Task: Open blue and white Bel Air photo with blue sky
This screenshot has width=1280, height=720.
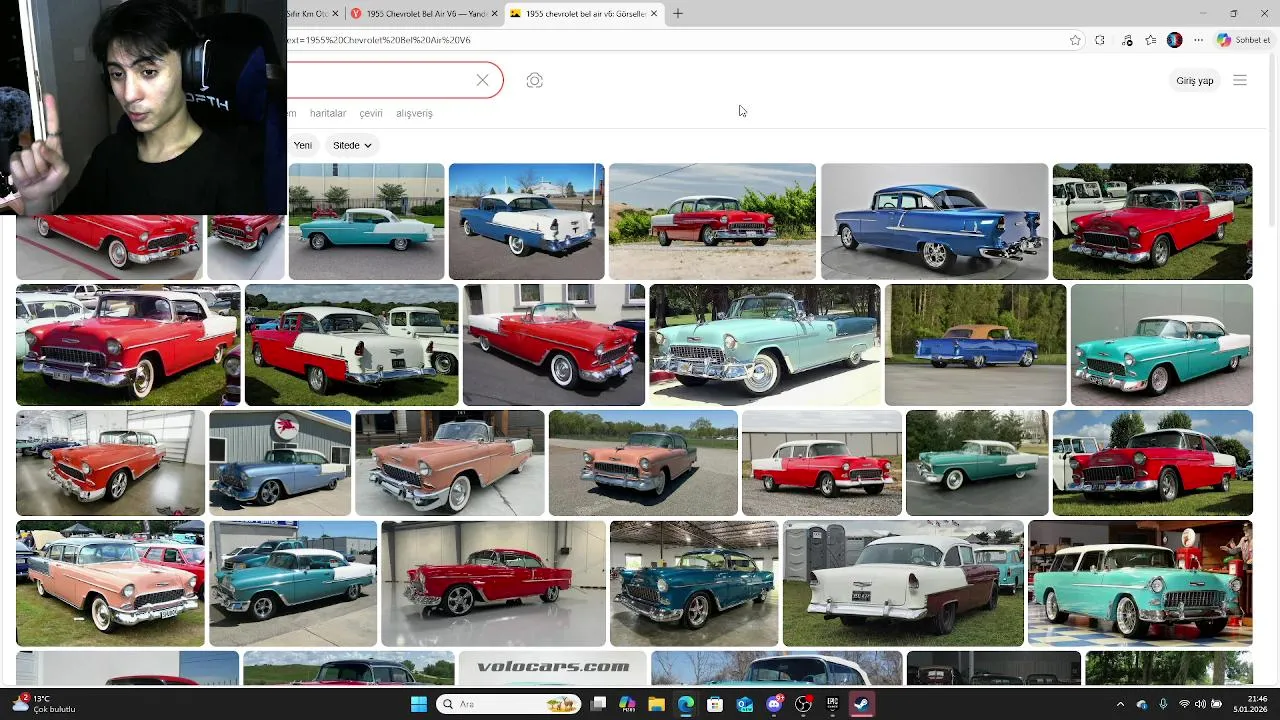Action: coord(526,221)
